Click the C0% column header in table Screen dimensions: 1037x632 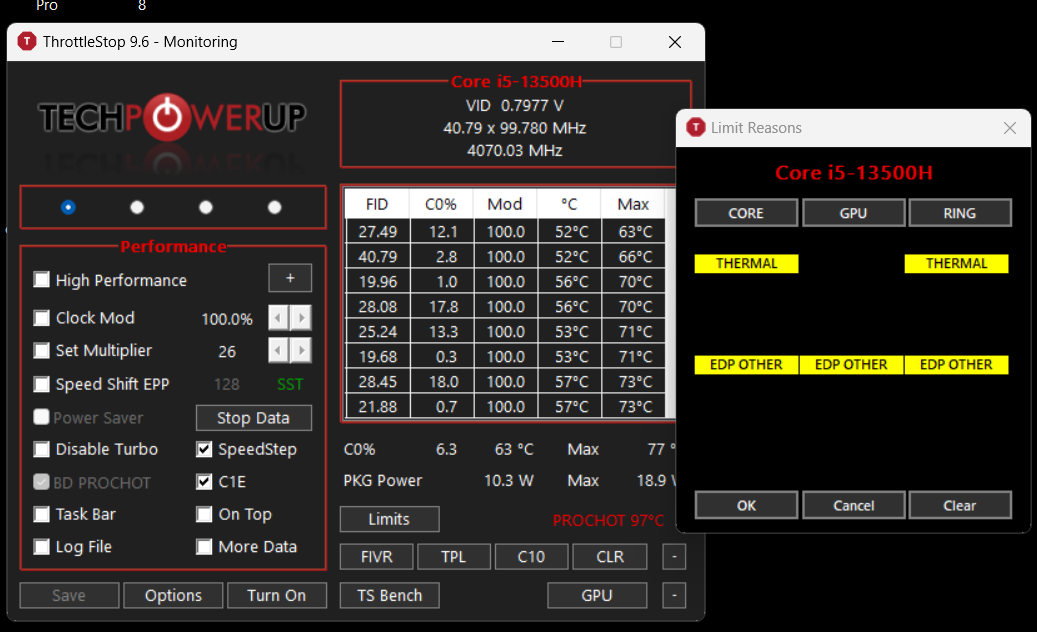[x=440, y=204]
